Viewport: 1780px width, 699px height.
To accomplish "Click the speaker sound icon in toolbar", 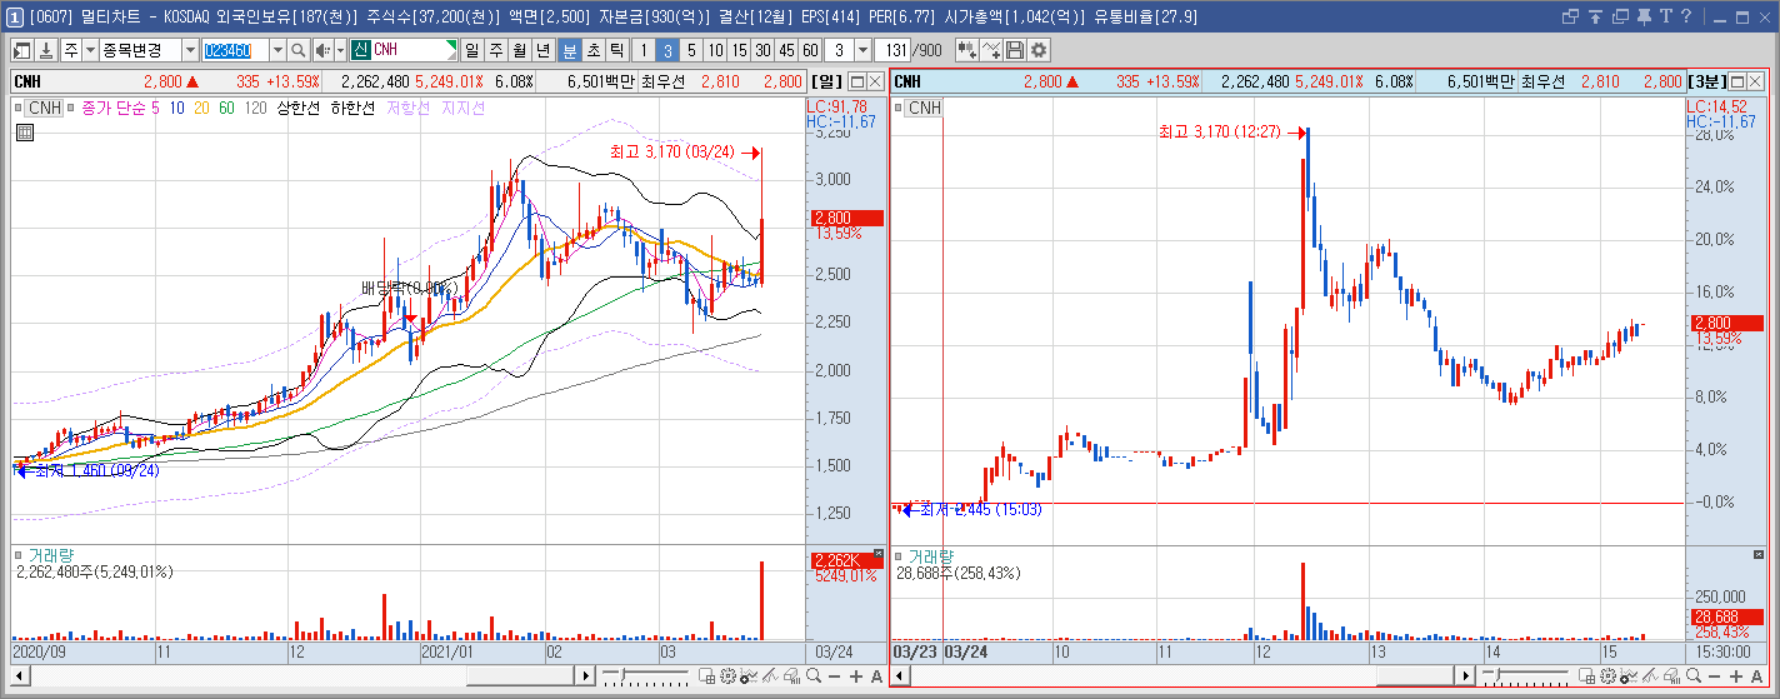I will pyautogui.click(x=323, y=50).
